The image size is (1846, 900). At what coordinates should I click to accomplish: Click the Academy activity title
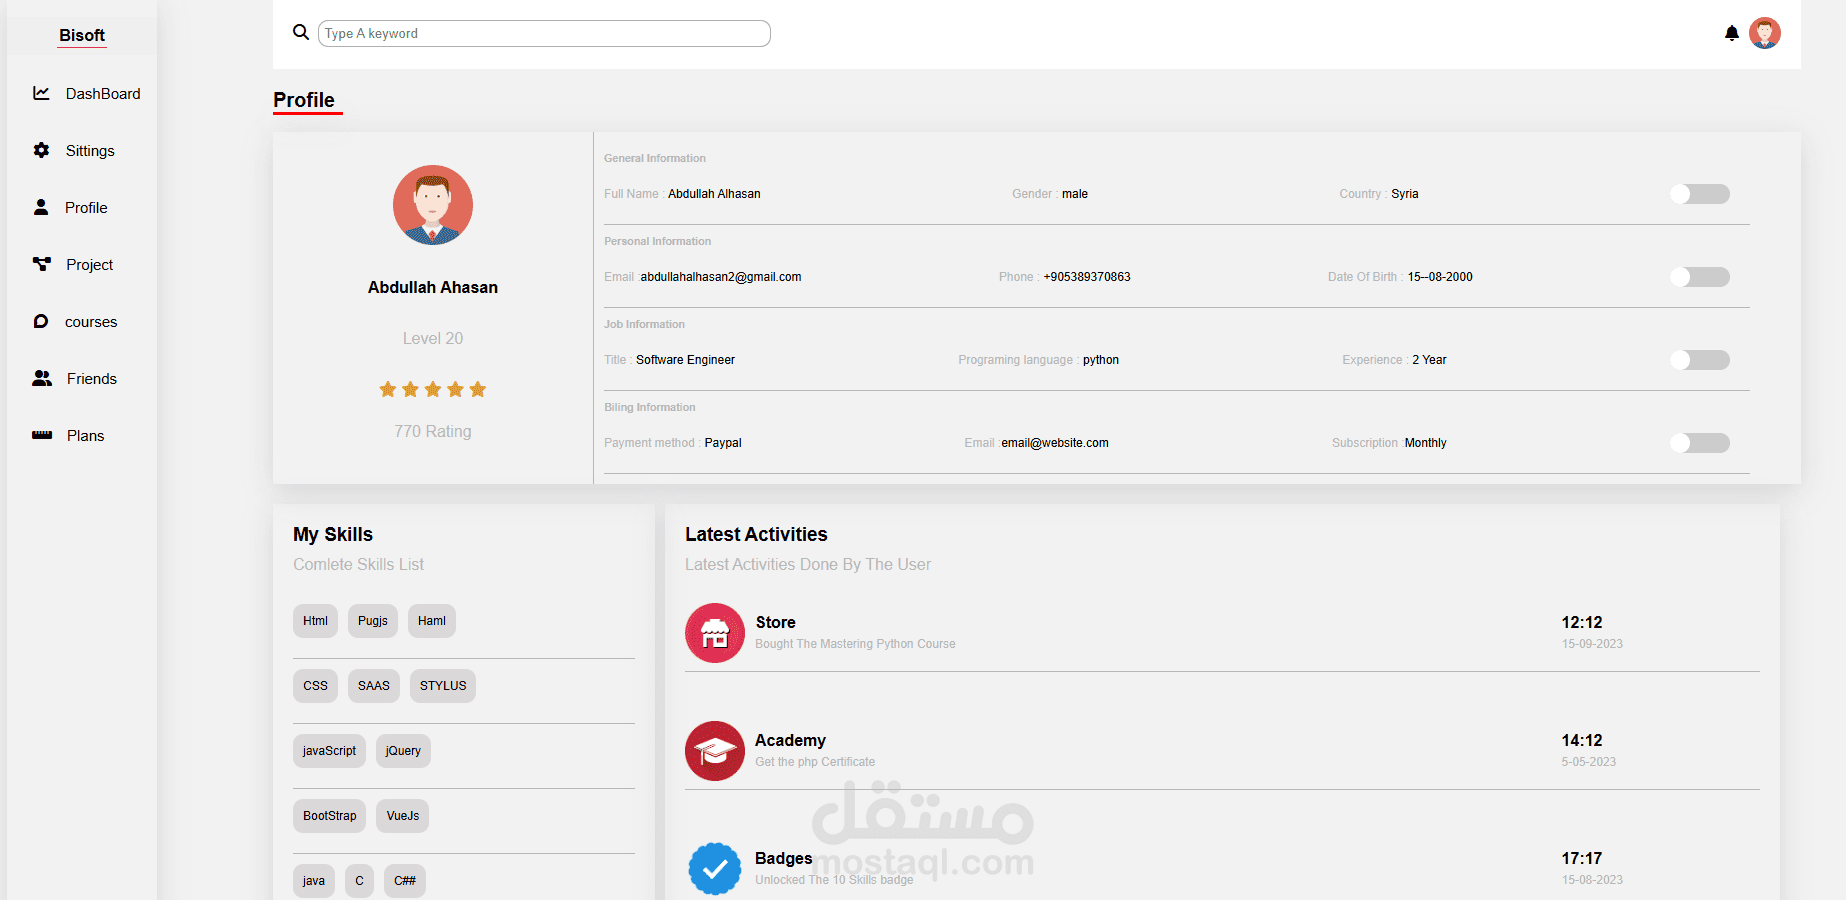pos(790,740)
